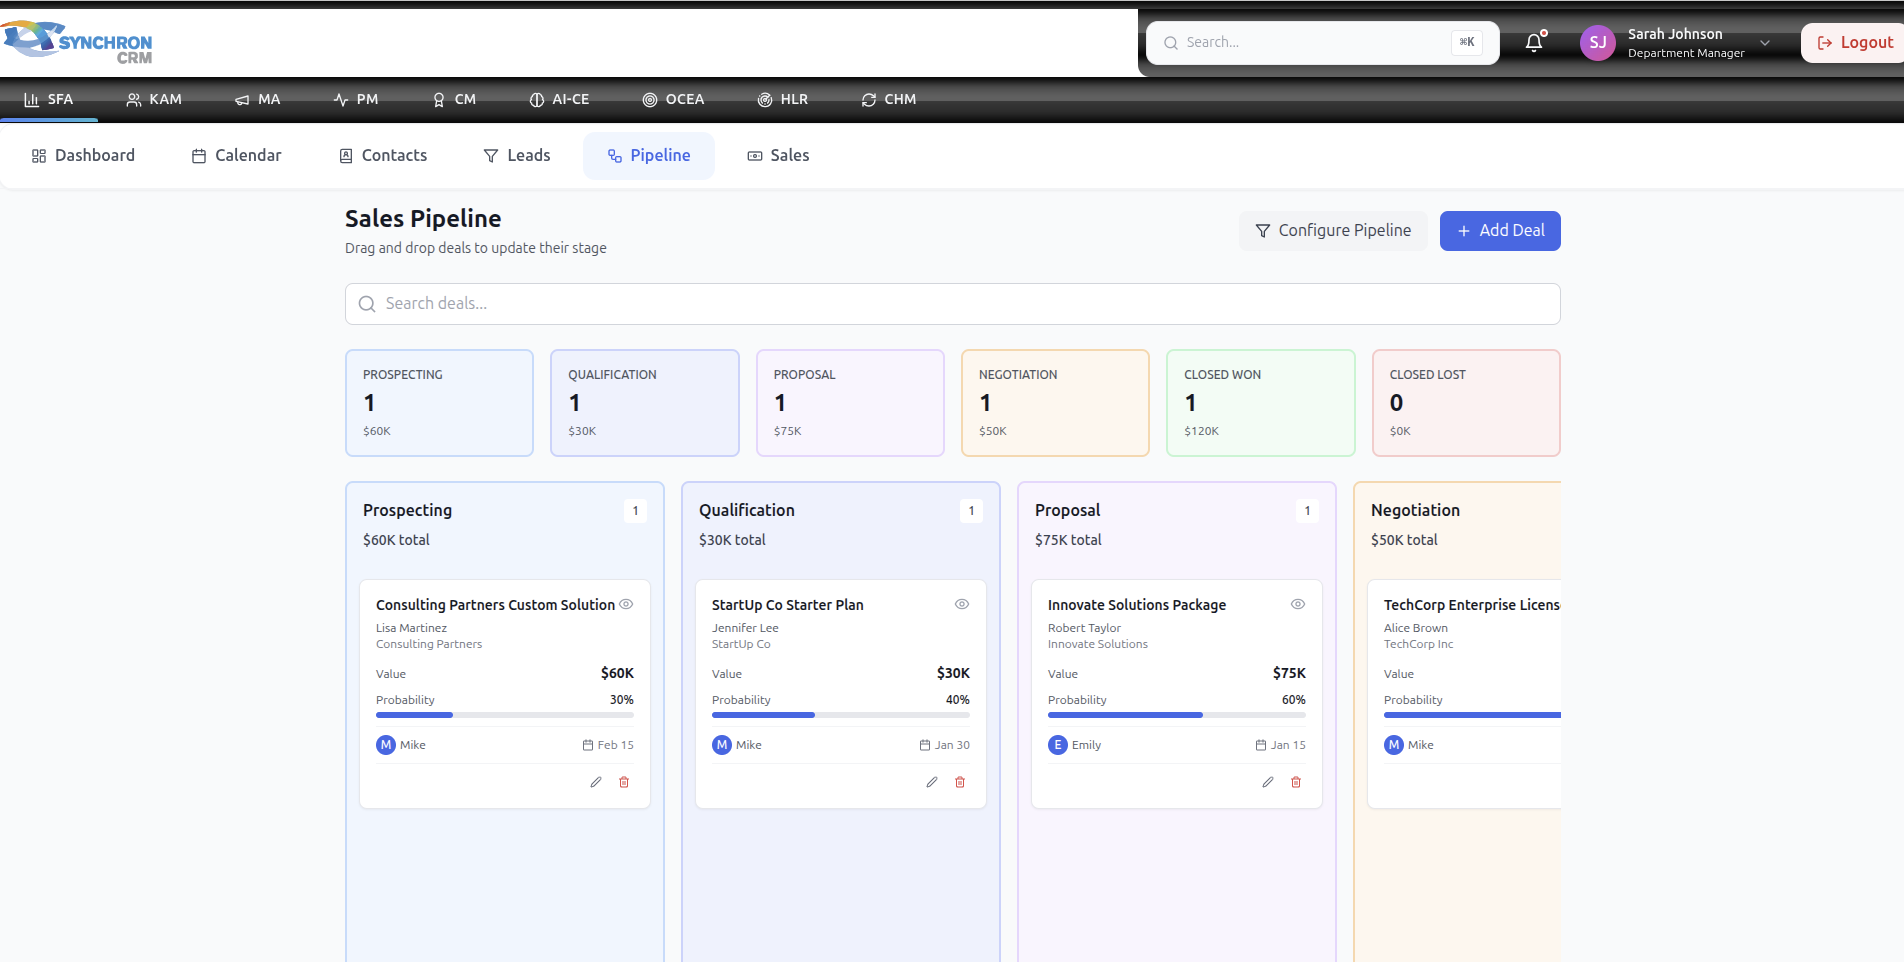
Task: Log out using the Logout button
Action: click(x=1855, y=43)
